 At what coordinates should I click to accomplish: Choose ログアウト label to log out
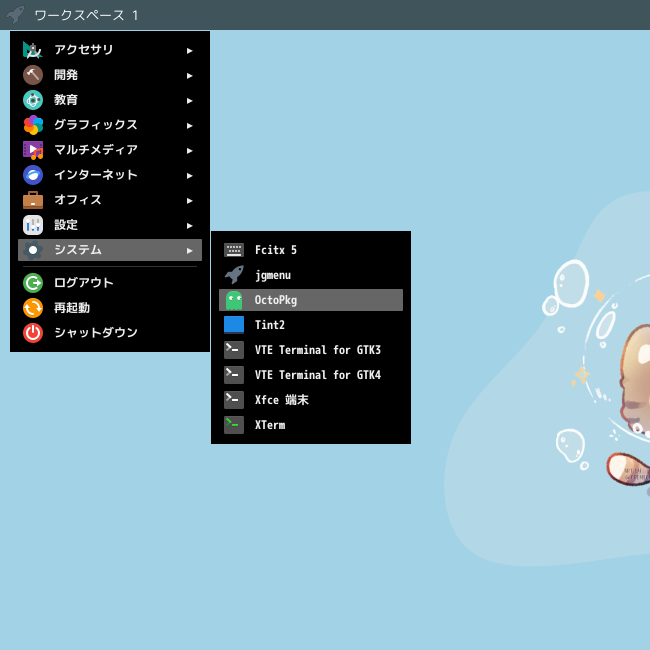pos(84,283)
